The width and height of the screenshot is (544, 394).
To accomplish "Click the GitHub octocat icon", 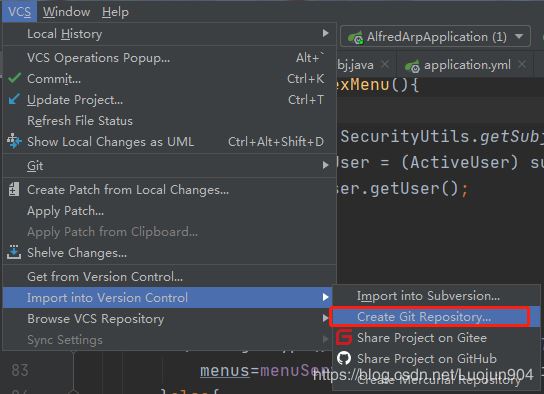I will pyautogui.click(x=344, y=358).
